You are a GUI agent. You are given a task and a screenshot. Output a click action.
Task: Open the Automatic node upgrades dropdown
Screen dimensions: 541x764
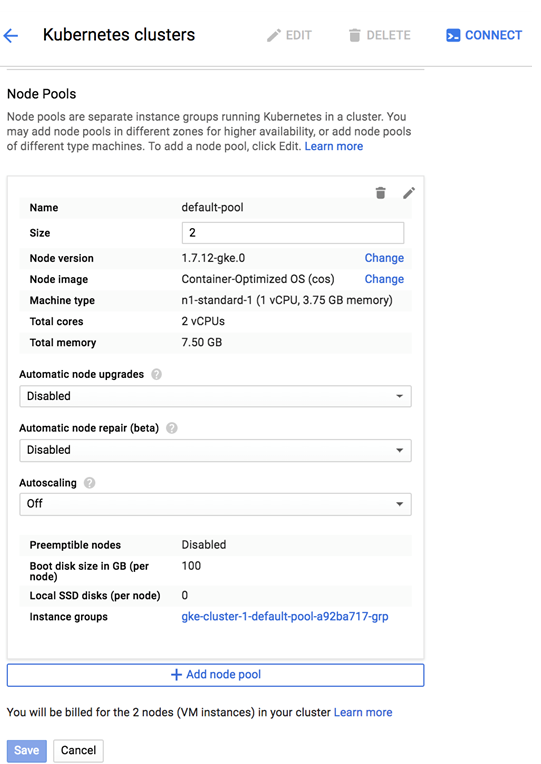click(215, 396)
